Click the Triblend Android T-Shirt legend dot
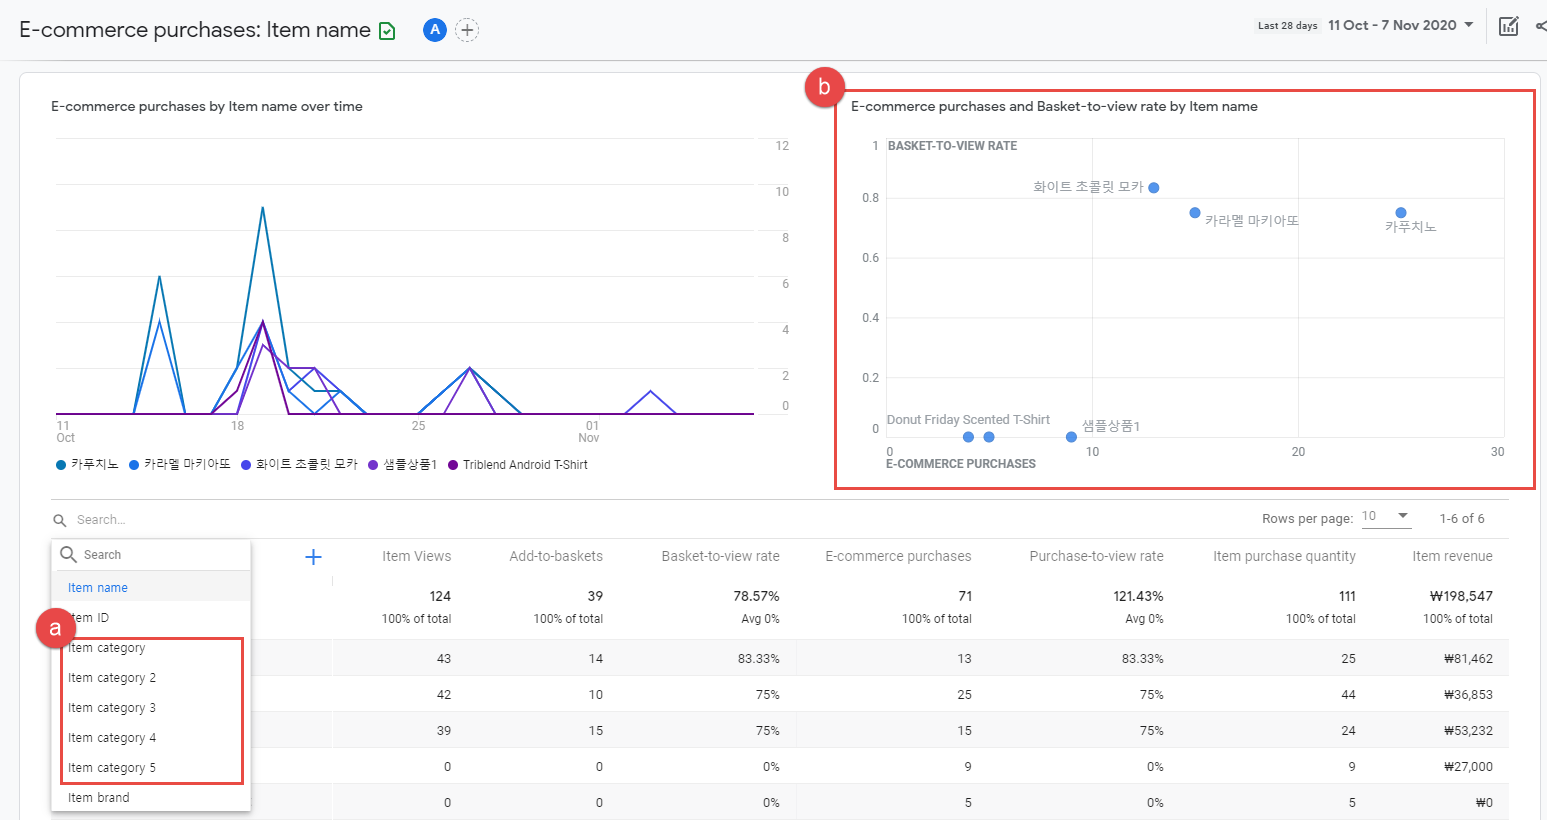 [453, 465]
